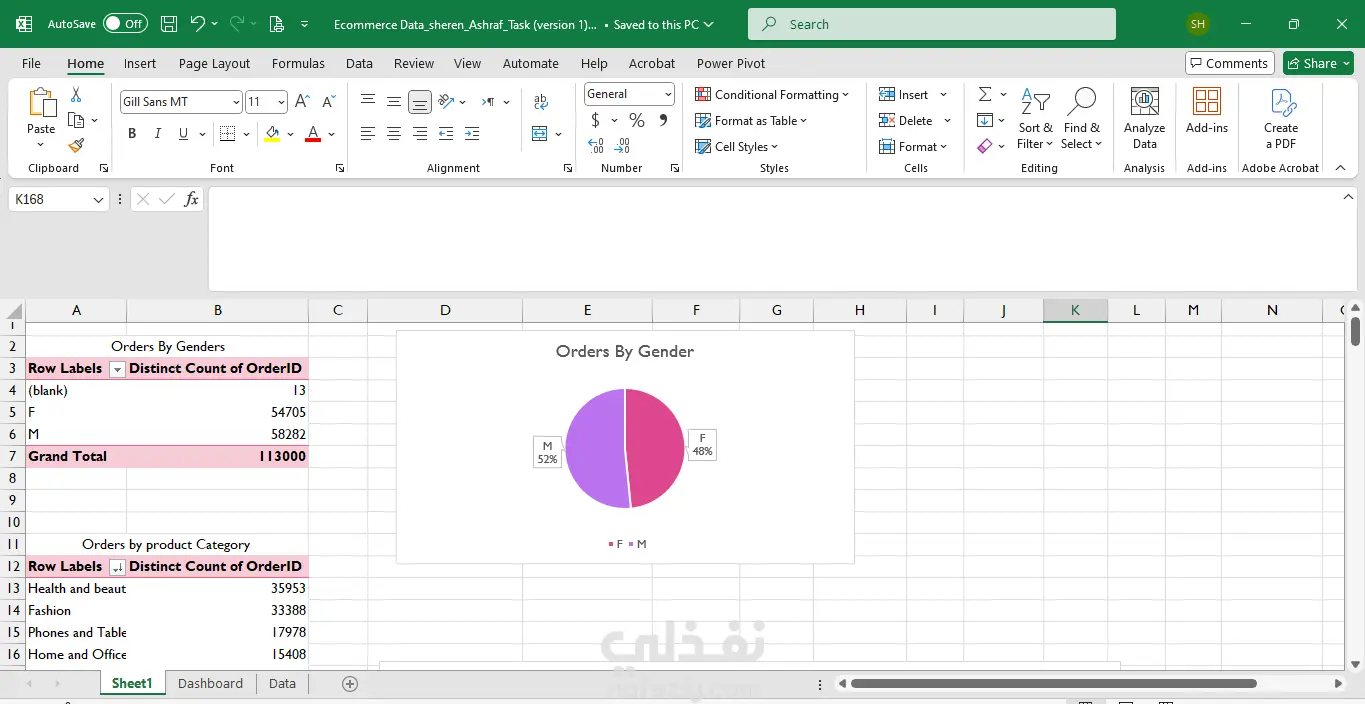This screenshot has height=704, width=1365.
Task: Click the Share button
Action: click(1318, 63)
